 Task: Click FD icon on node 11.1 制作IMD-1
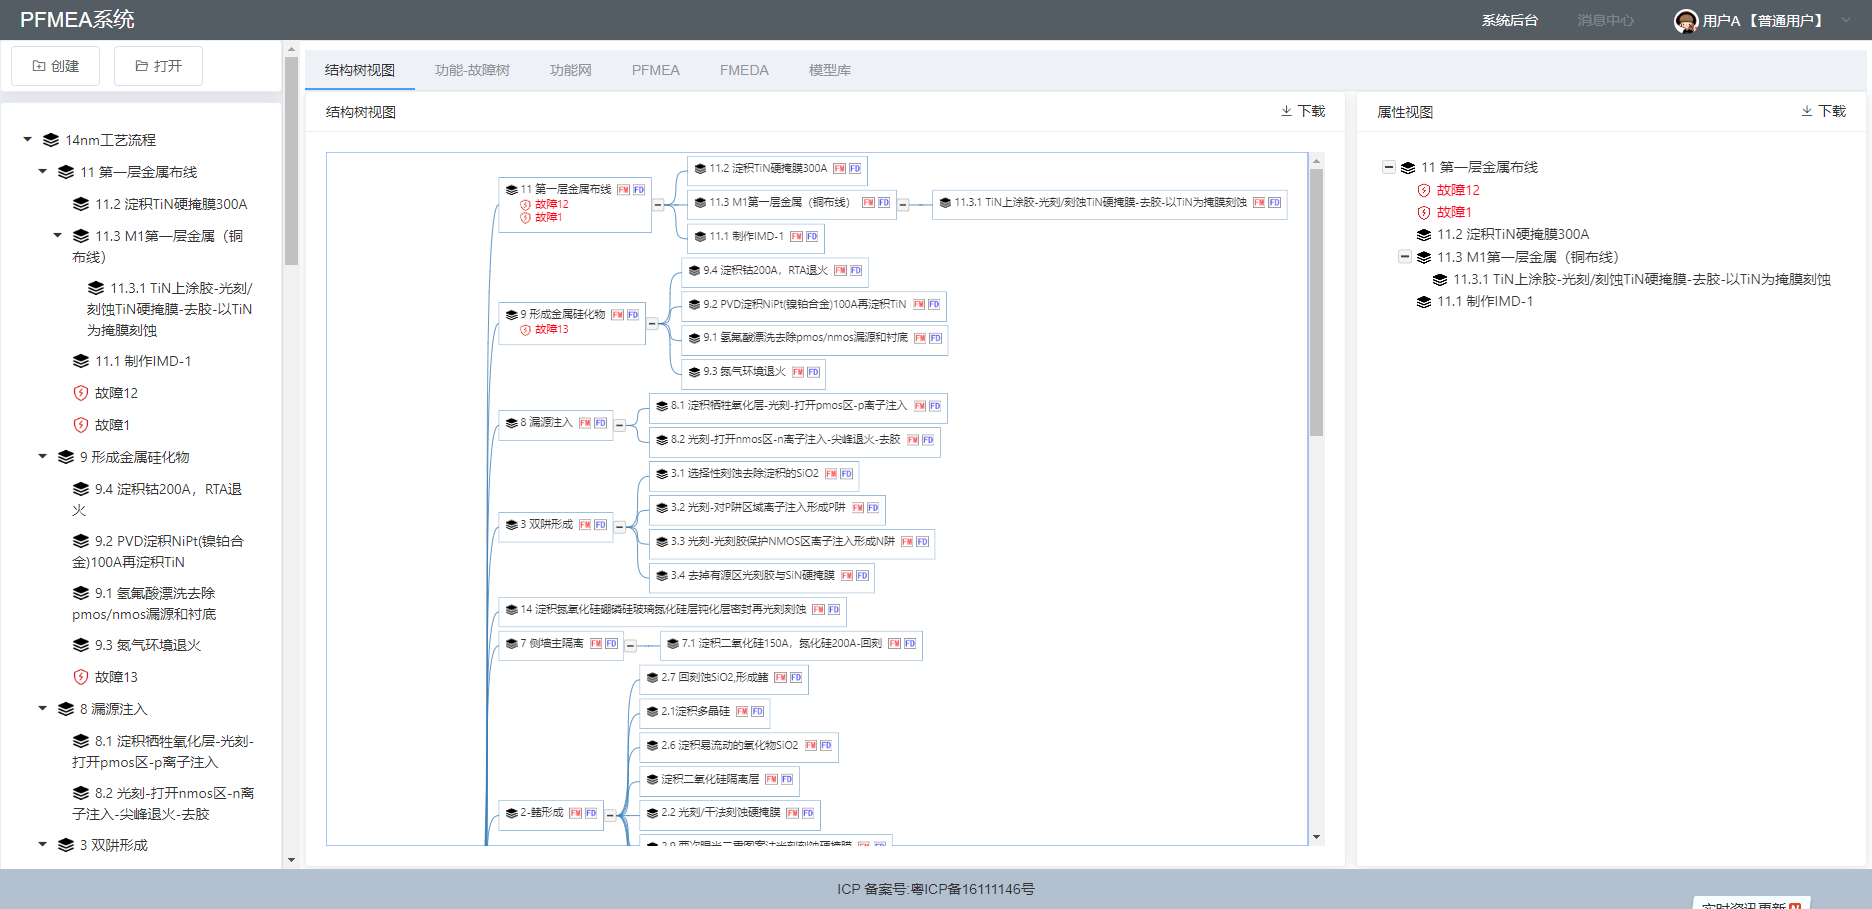point(812,237)
